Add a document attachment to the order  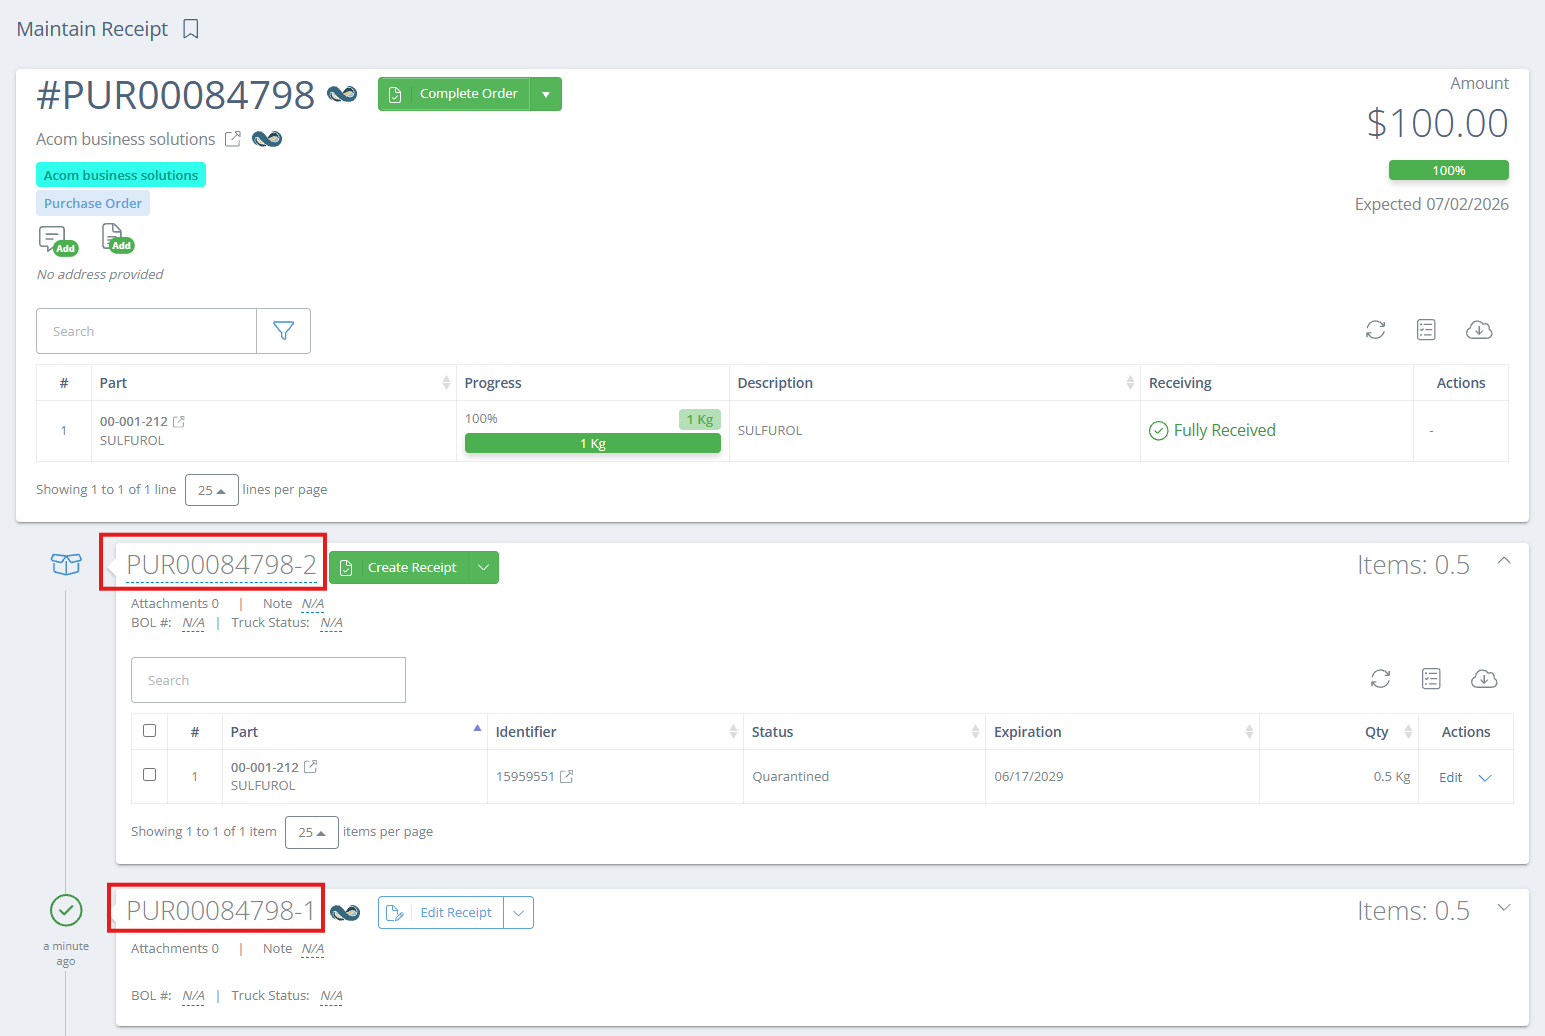coord(117,238)
